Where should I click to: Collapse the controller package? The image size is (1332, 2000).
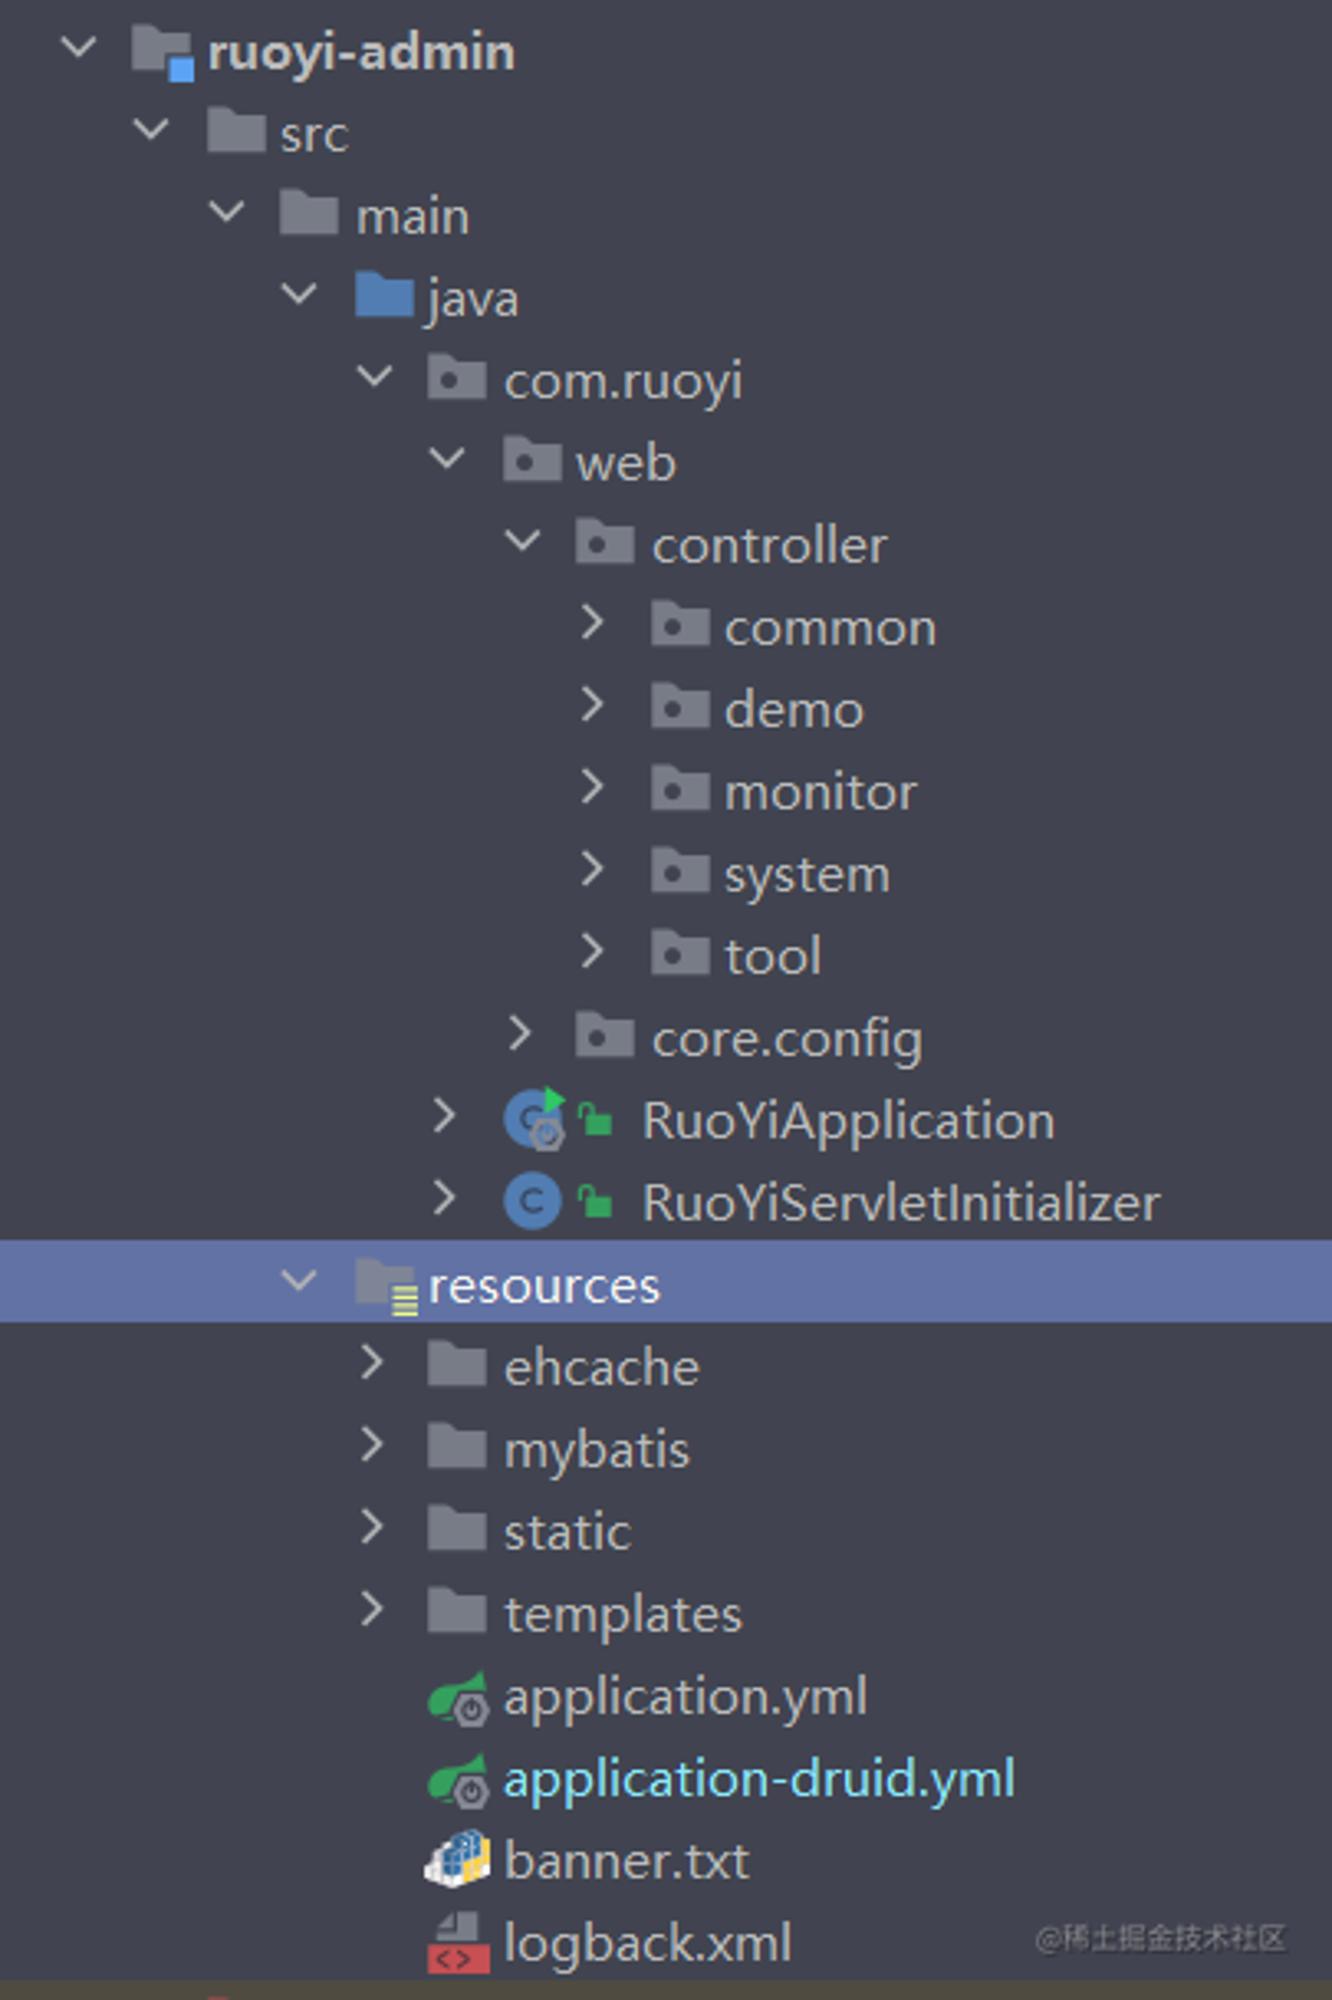(522, 540)
